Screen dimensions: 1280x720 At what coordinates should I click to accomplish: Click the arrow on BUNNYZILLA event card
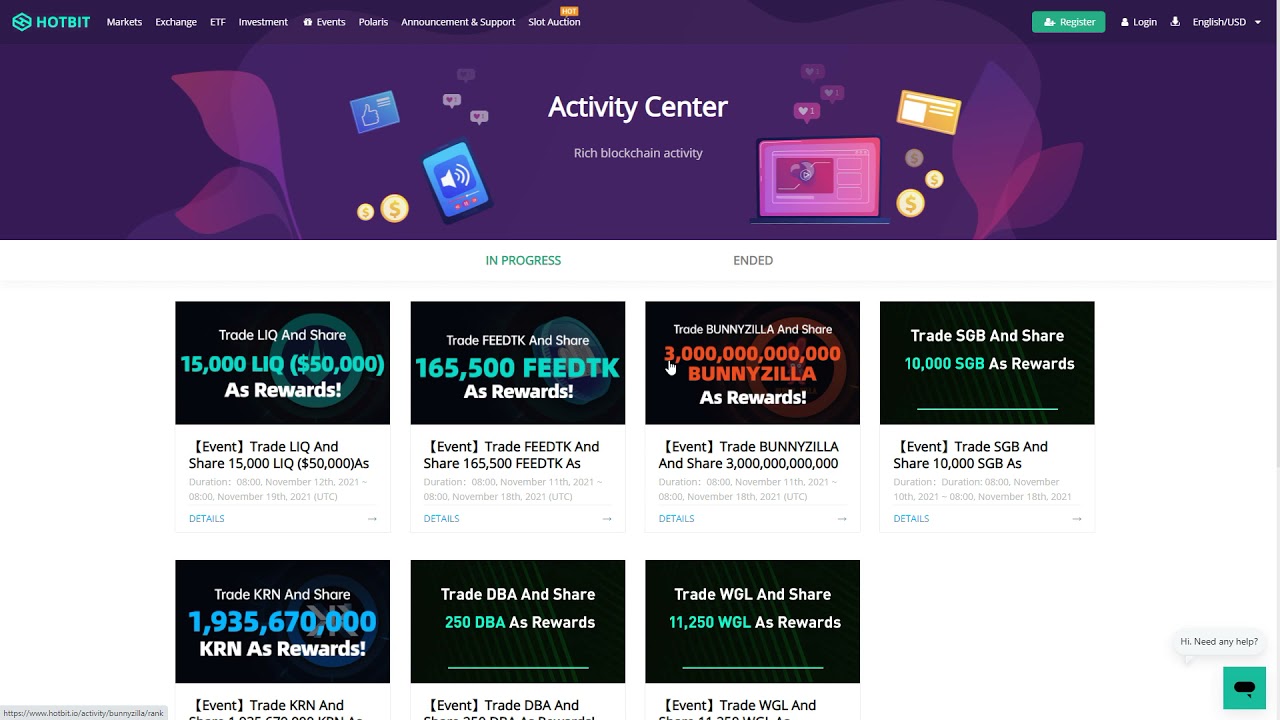point(842,518)
